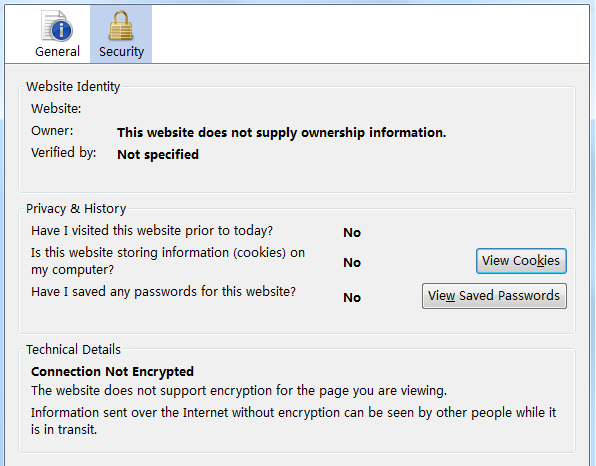Click the 'Connection Not Encrypted' heading
596x466 pixels.
[x=113, y=372]
